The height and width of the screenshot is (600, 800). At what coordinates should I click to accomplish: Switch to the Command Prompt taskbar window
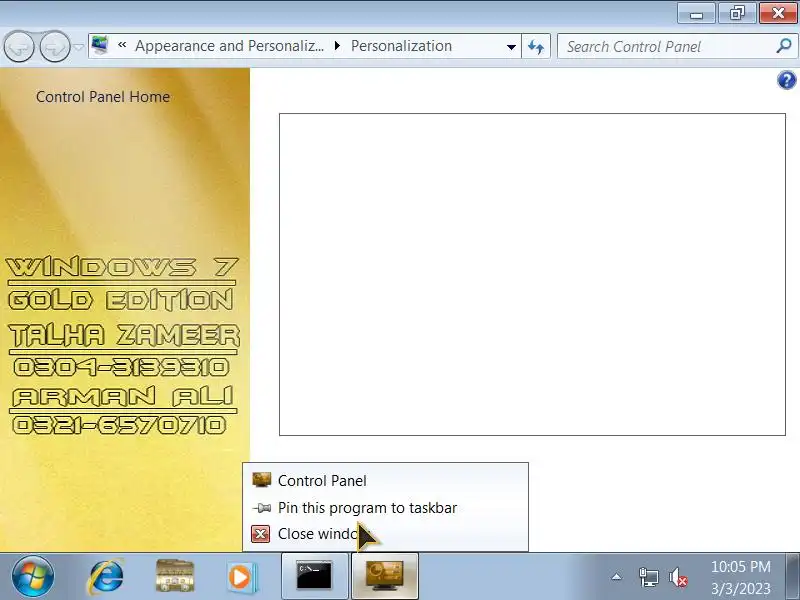[315, 576]
